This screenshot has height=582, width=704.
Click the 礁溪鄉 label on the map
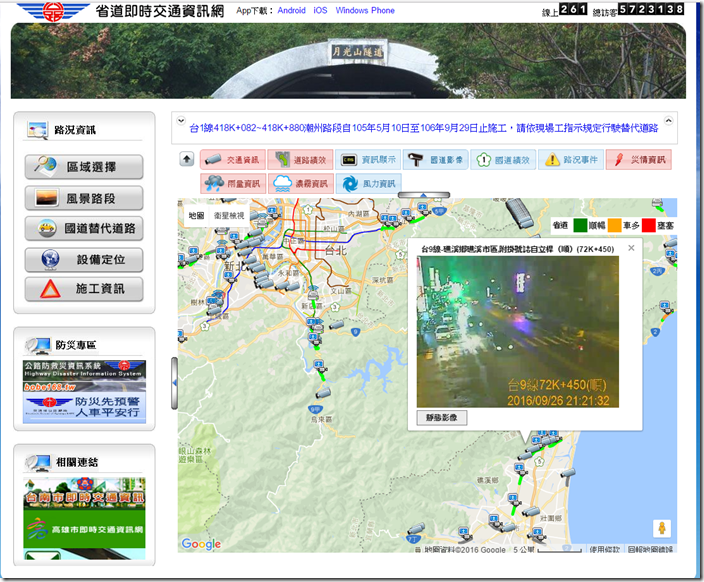[487, 480]
